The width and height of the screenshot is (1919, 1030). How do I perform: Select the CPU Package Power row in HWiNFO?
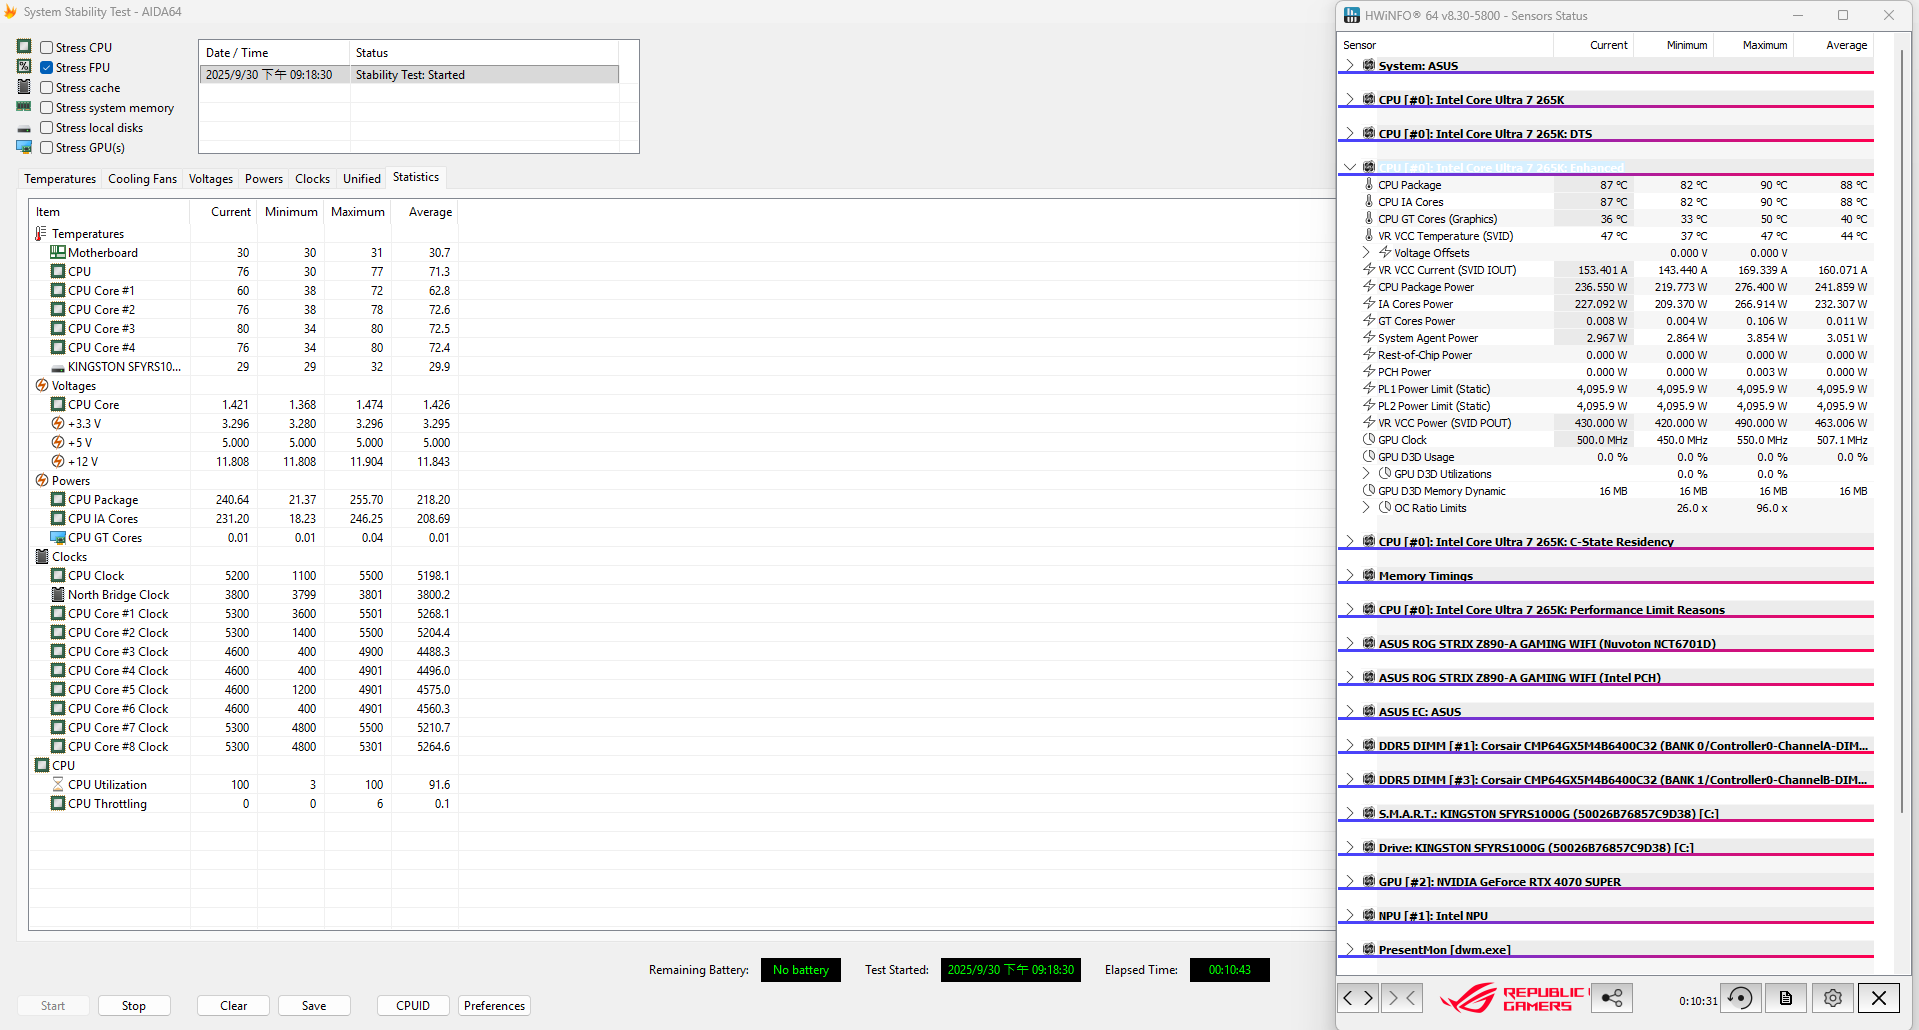coord(1605,287)
